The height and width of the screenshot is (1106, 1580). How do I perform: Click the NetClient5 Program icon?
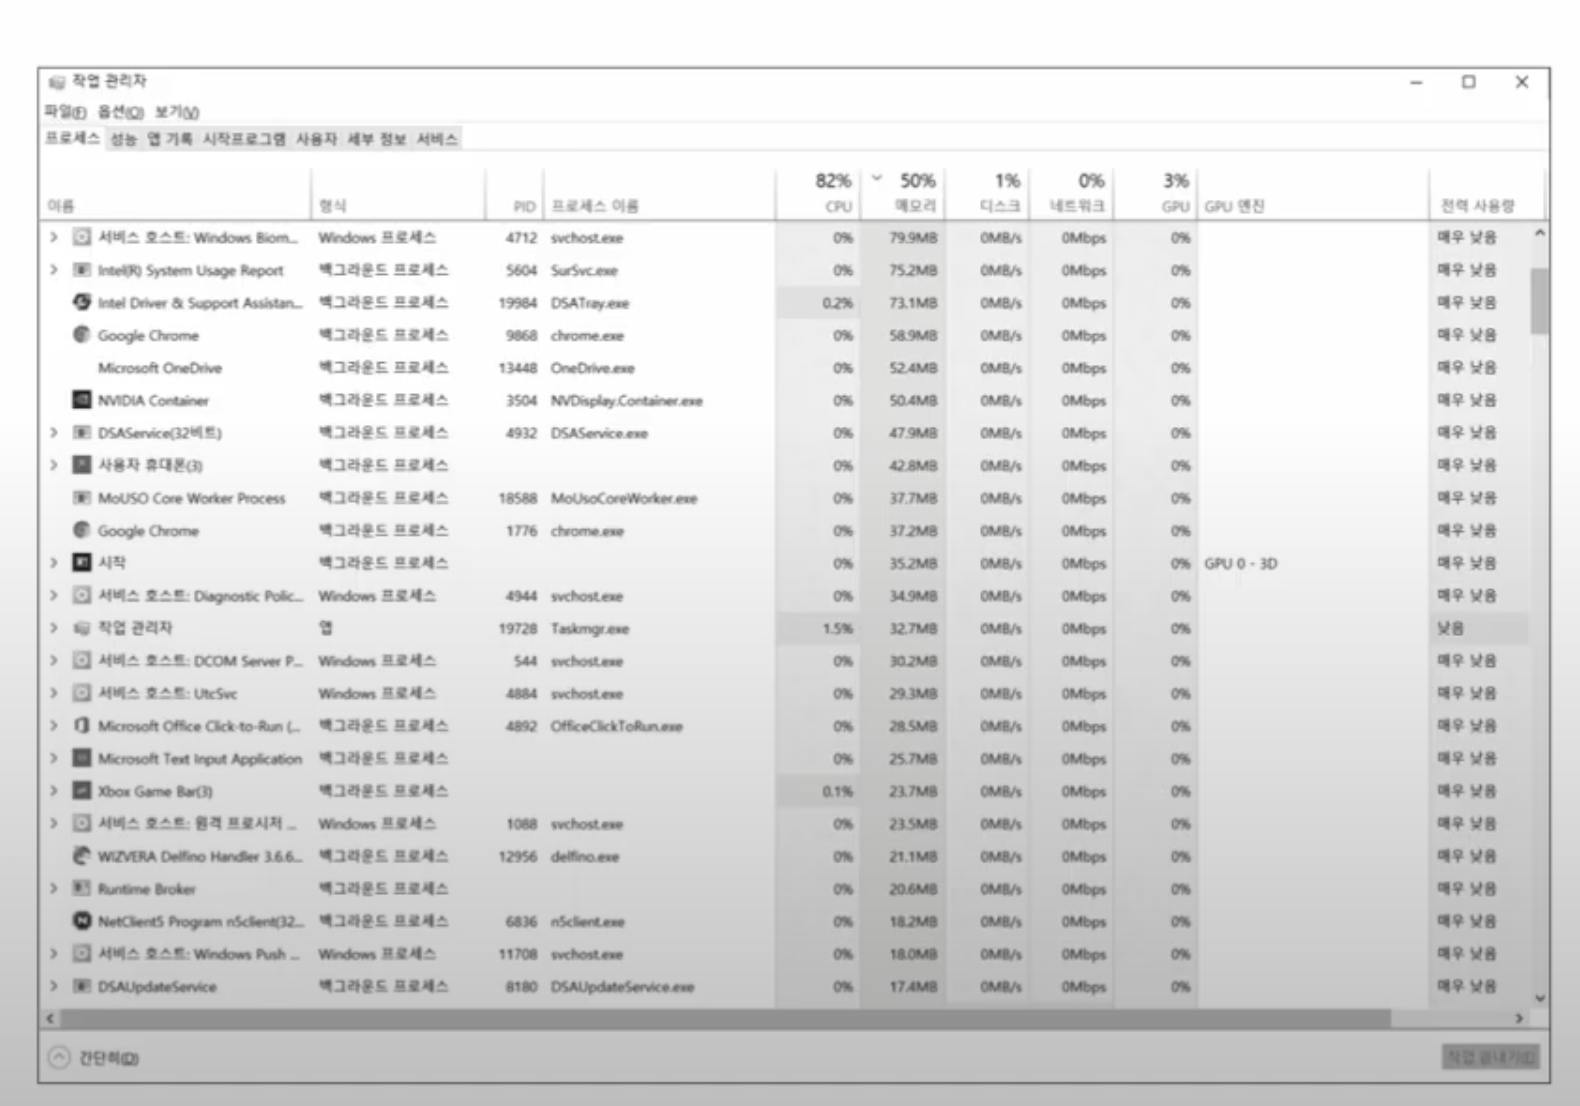tap(82, 921)
